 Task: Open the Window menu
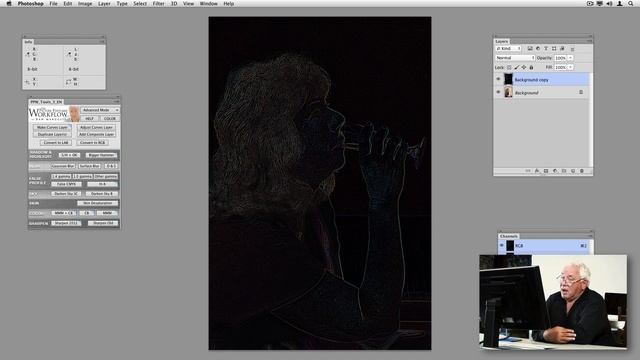point(208,4)
